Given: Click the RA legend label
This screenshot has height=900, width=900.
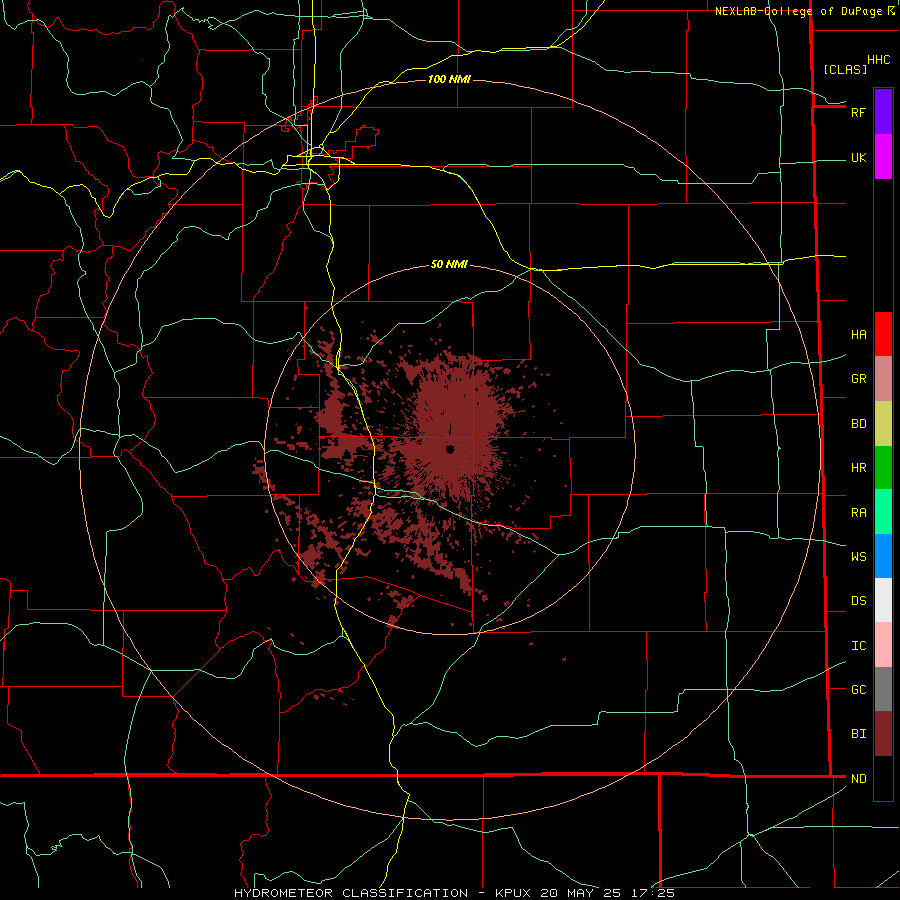Looking at the screenshot, I should click(858, 513).
